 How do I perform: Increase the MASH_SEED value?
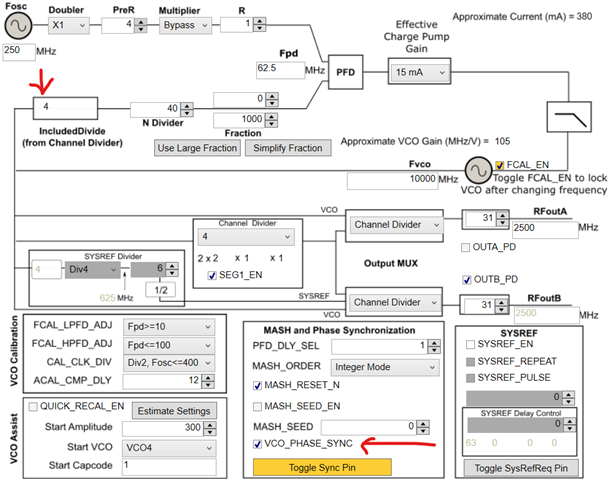(x=423, y=424)
